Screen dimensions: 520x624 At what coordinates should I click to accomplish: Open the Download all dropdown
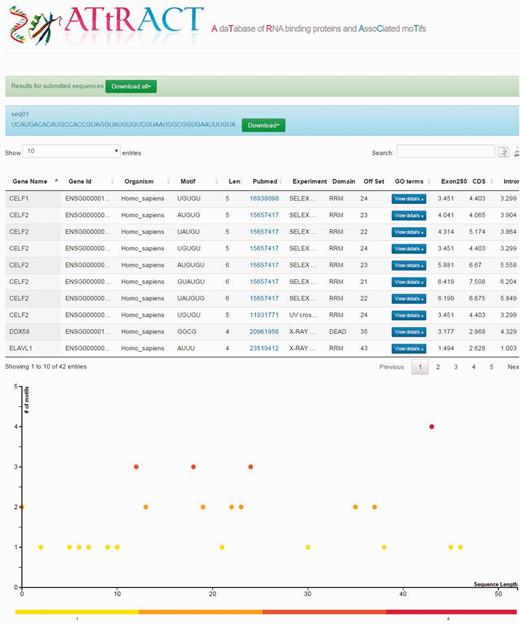[131, 86]
